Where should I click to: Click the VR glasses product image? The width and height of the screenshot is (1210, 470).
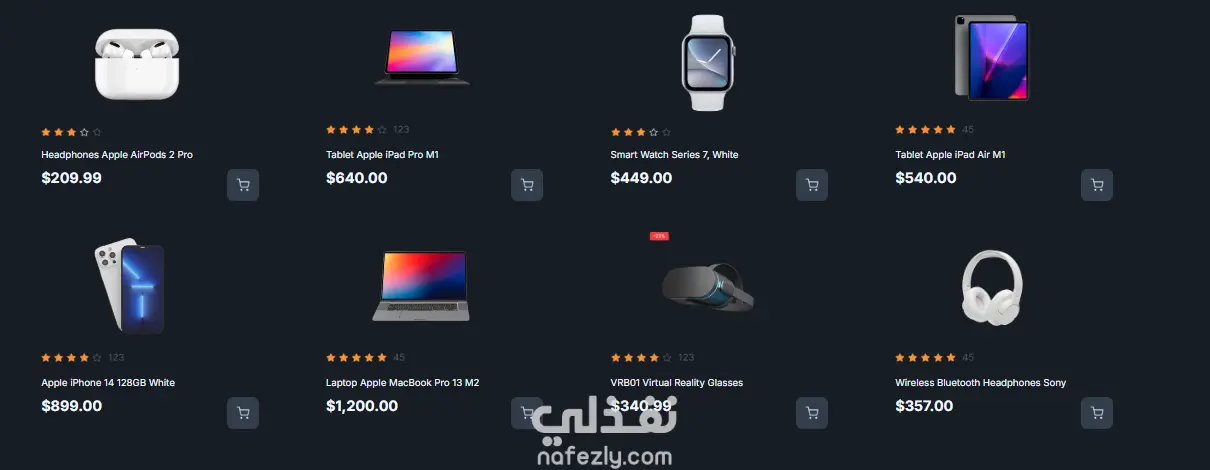708,286
